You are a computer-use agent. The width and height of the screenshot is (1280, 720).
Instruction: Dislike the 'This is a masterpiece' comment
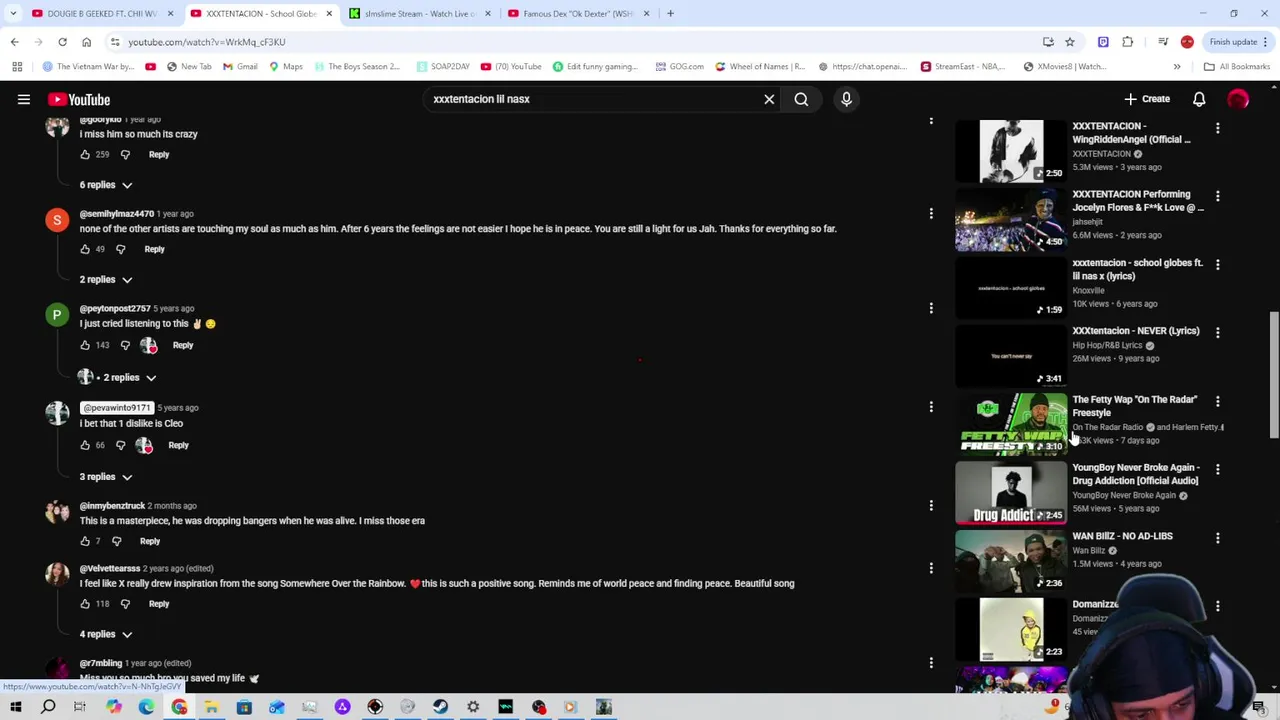116,541
